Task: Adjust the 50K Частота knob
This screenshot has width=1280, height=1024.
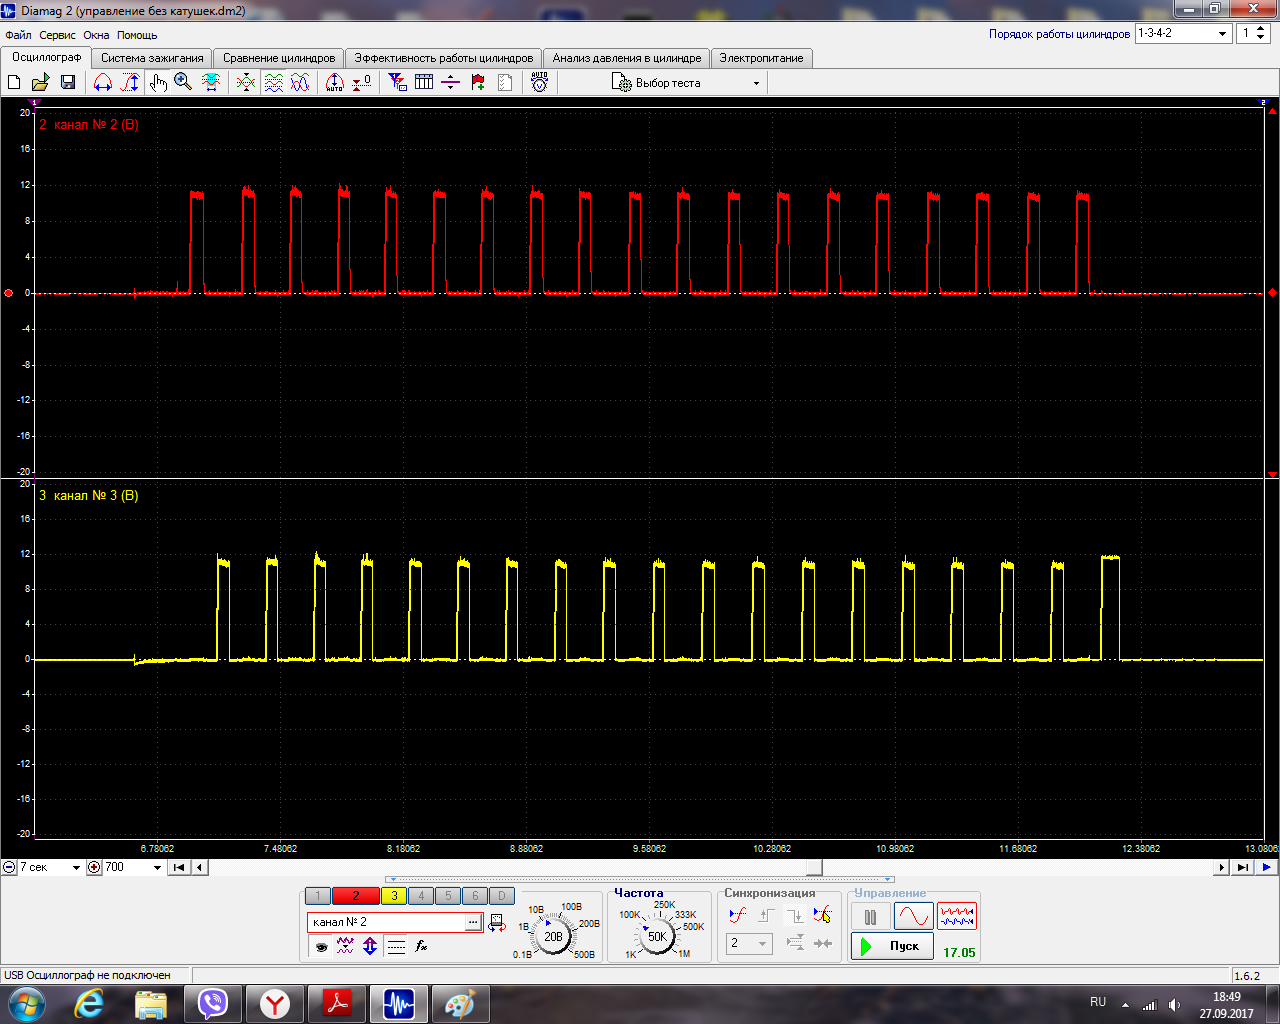Action: (x=657, y=937)
